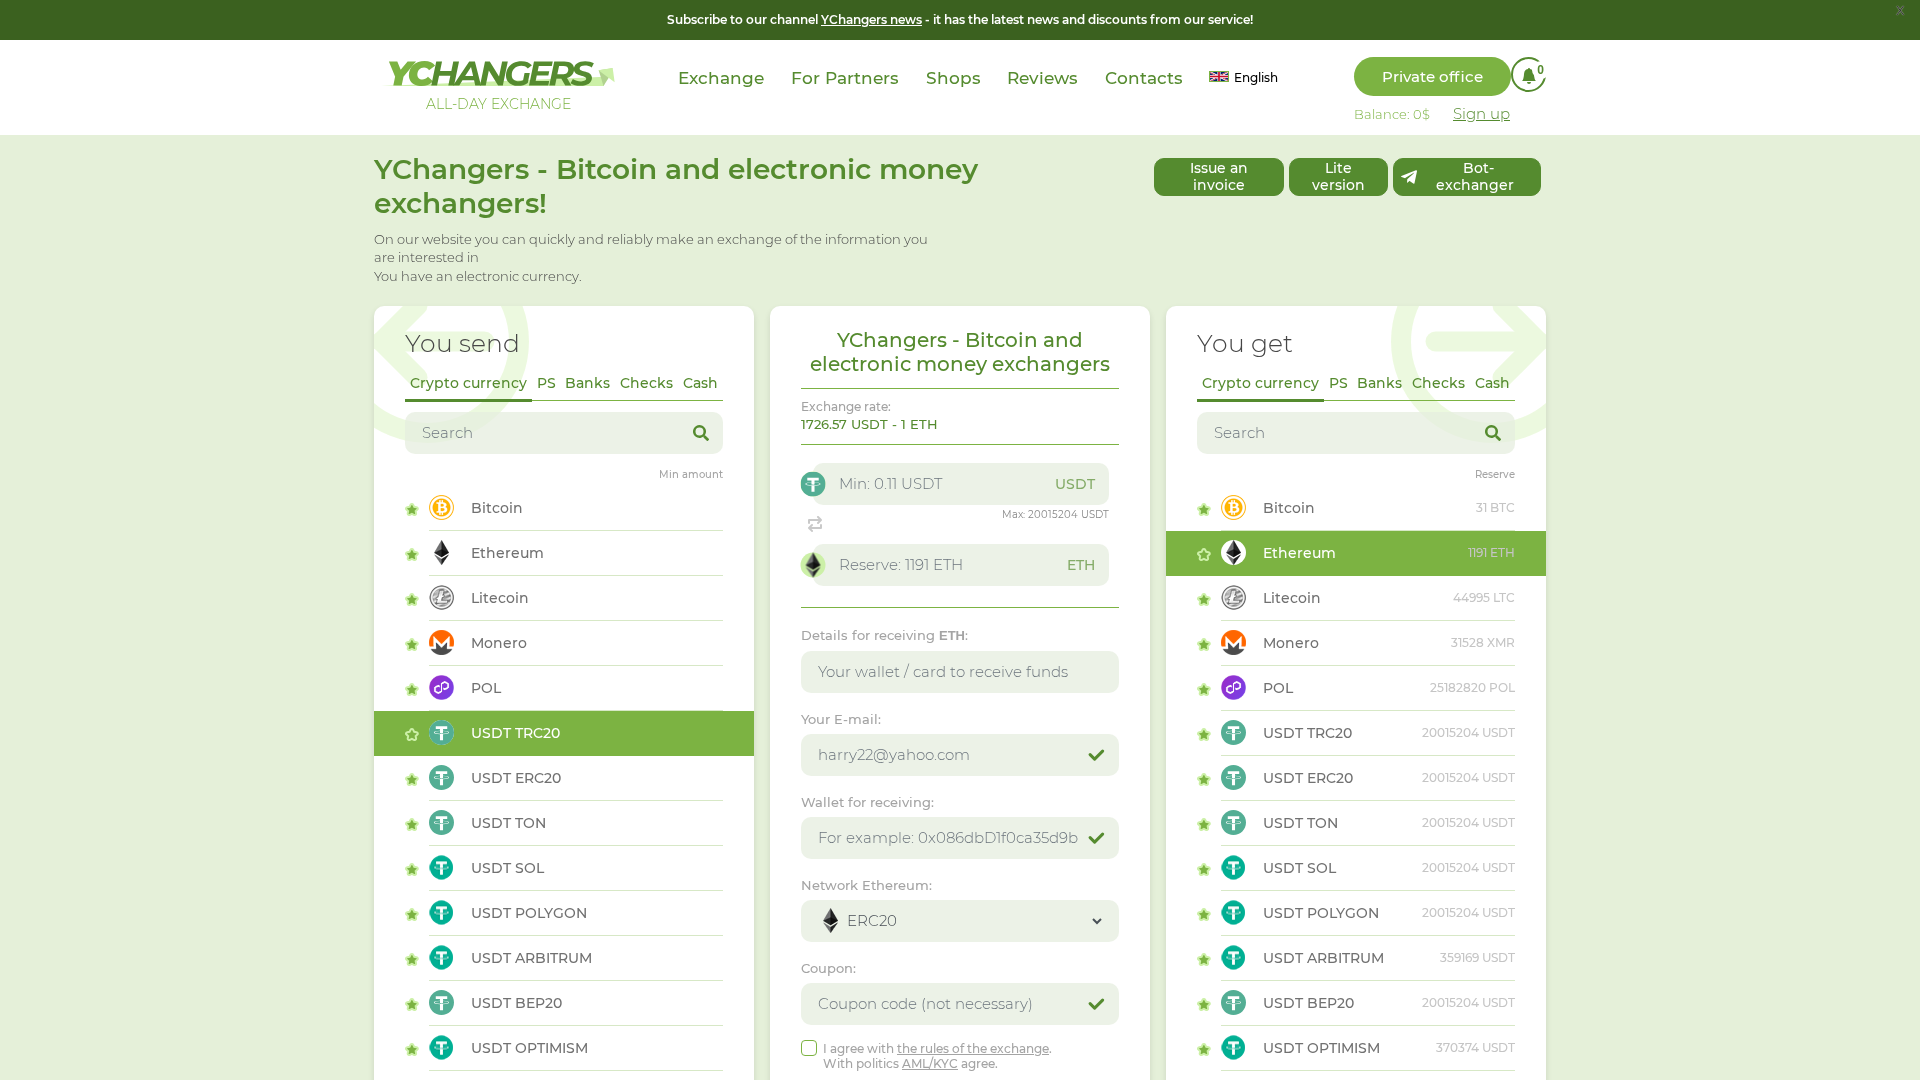Click the Search field in You get
The width and height of the screenshot is (1920, 1080).
pos(1356,433)
